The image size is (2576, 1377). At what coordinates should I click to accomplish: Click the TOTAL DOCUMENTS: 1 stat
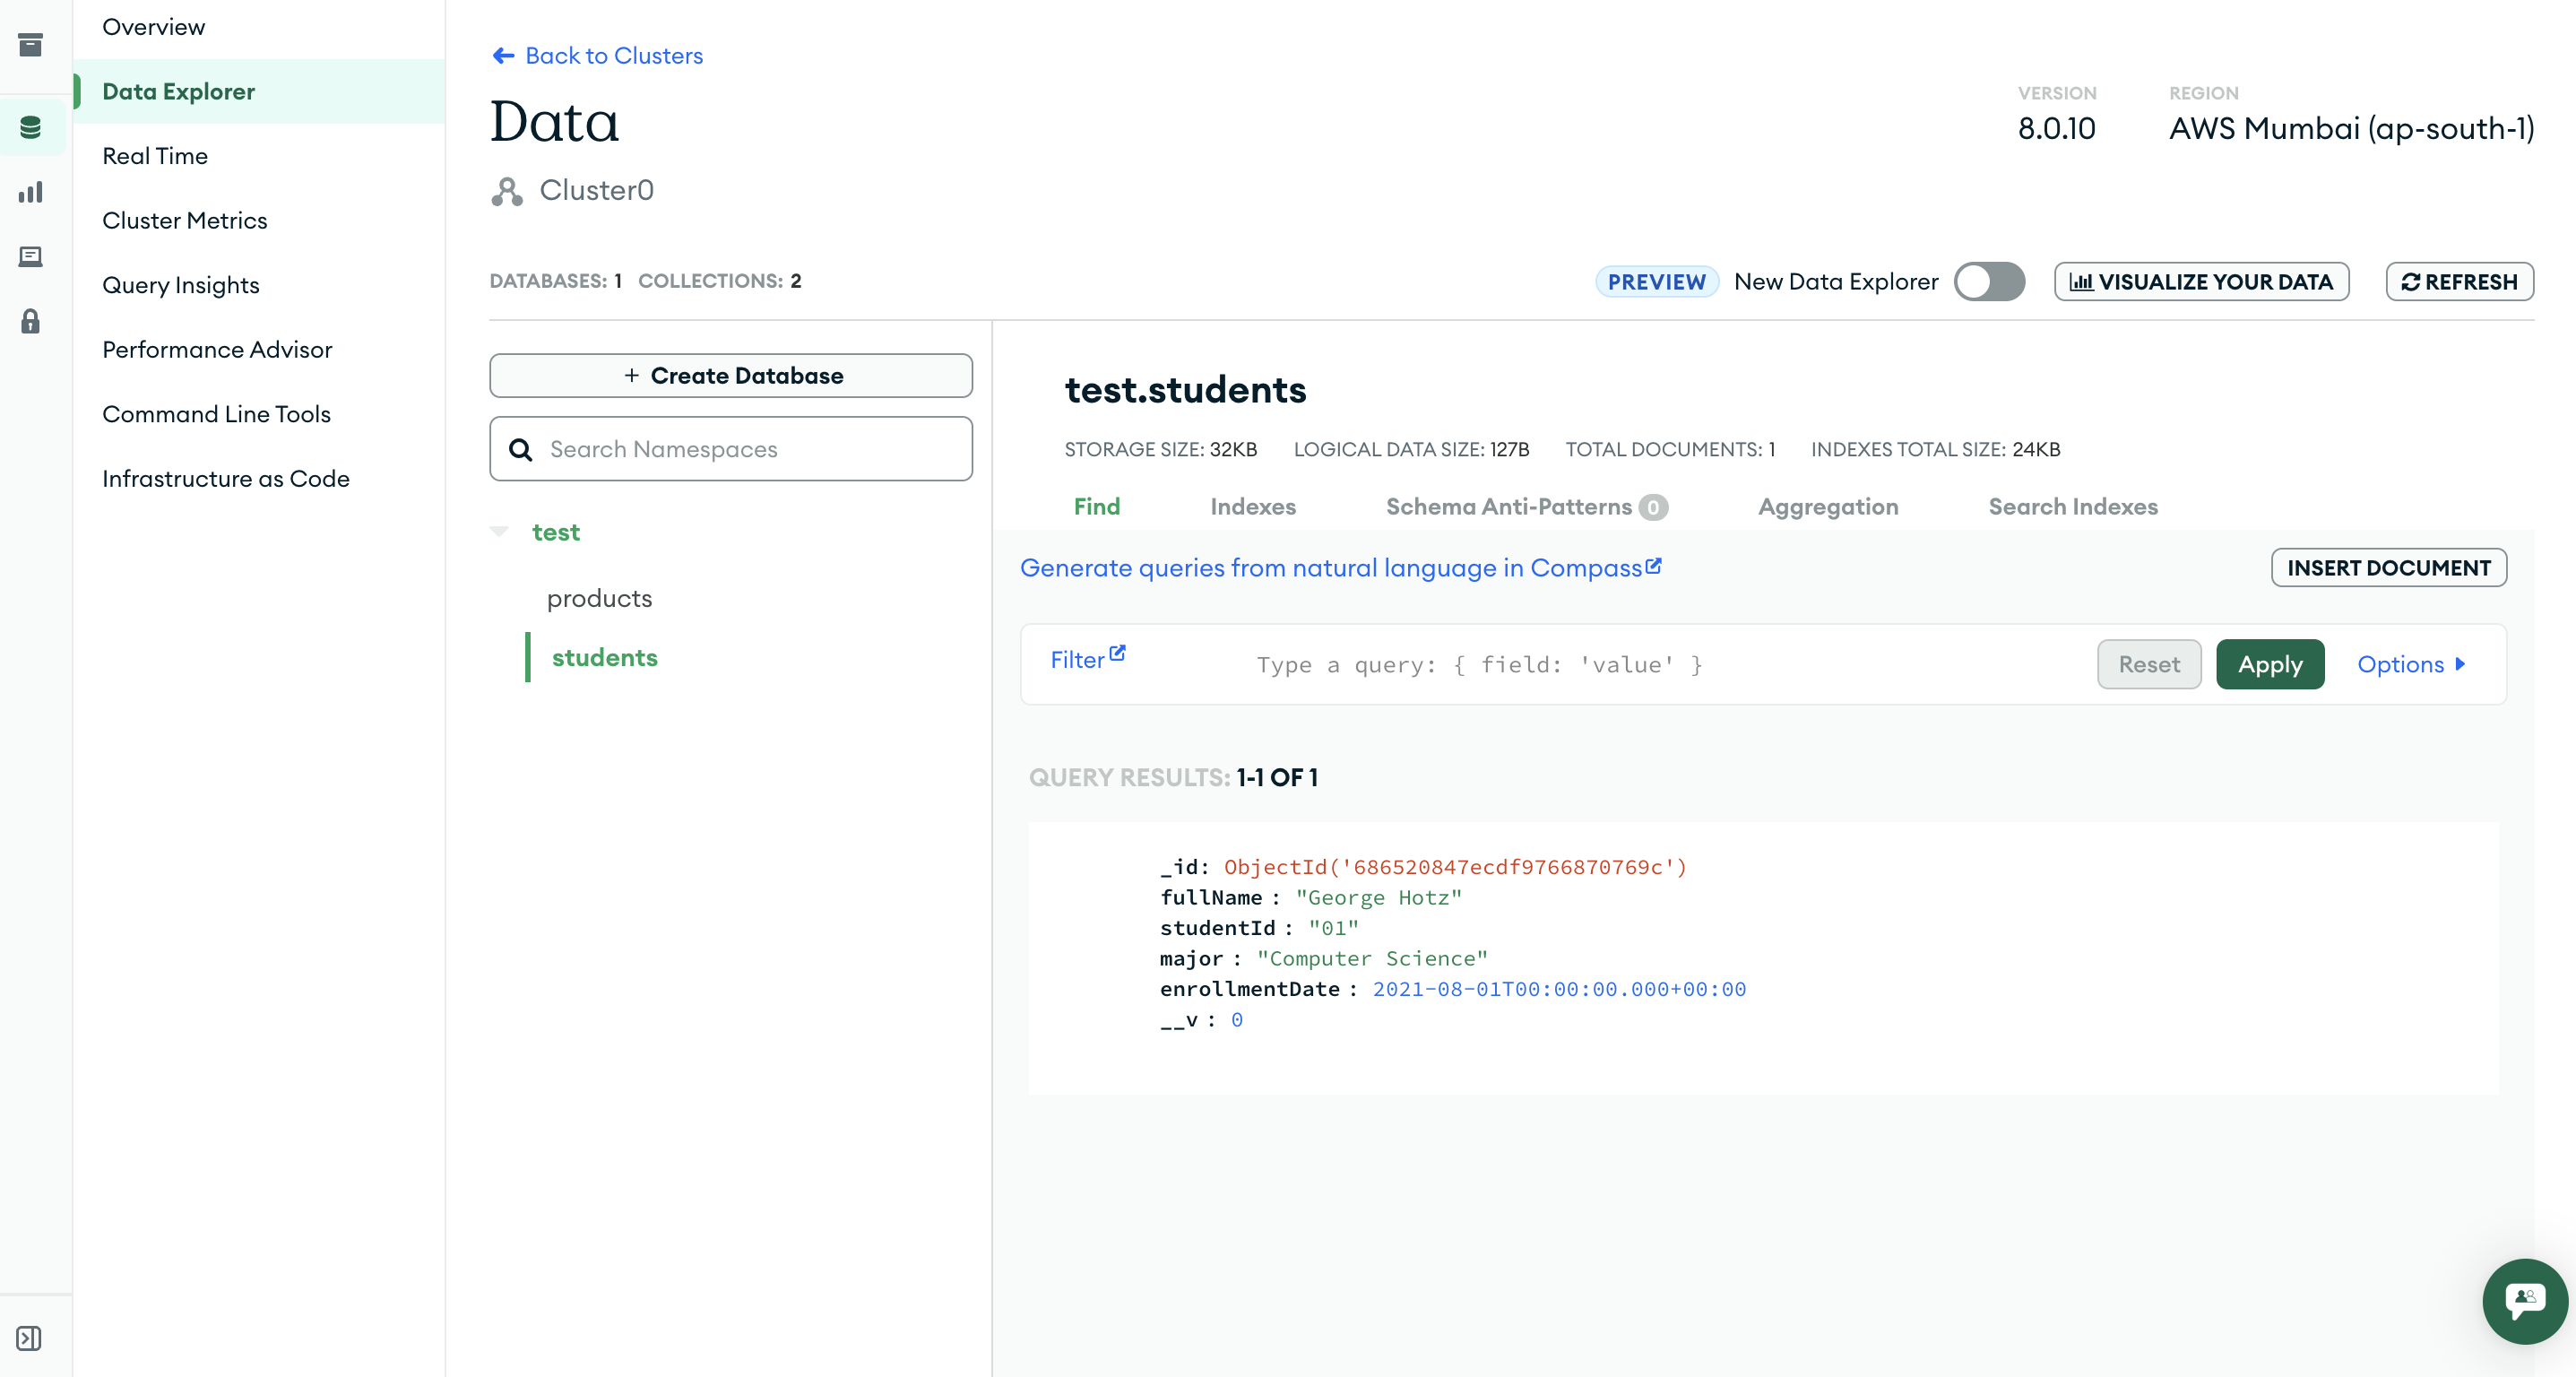[1670, 450]
